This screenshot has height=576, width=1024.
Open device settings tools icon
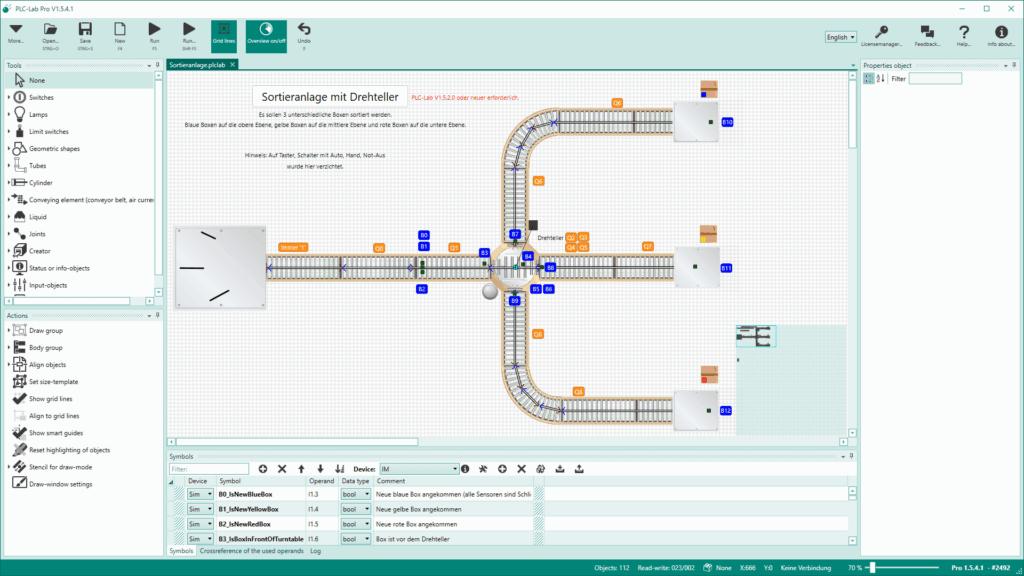click(483, 469)
